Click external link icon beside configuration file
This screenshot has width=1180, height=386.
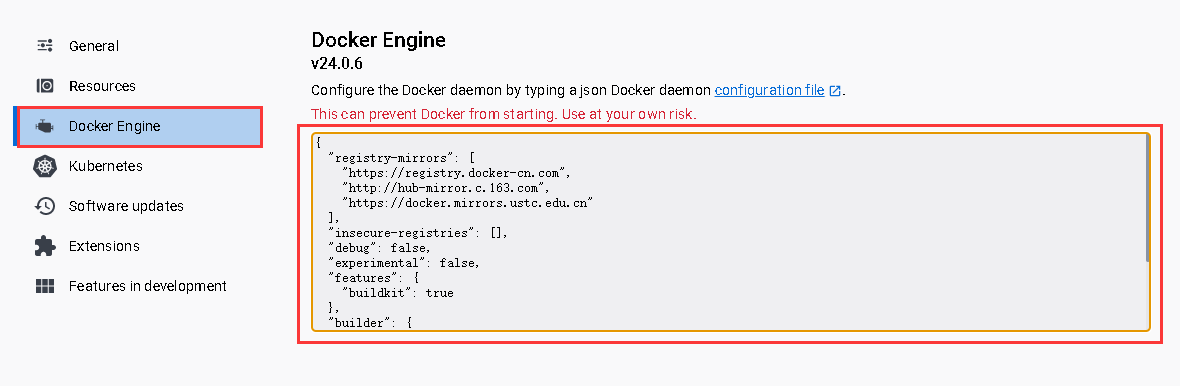(x=835, y=91)
